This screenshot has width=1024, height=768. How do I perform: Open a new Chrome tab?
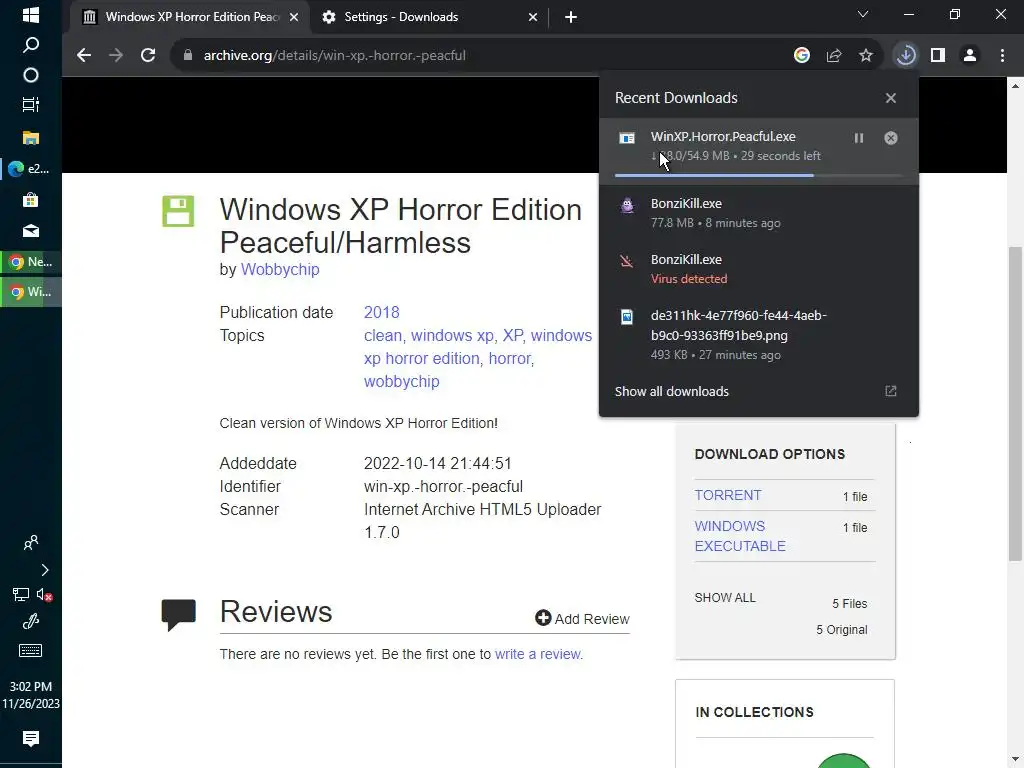(x=571, y=17)
